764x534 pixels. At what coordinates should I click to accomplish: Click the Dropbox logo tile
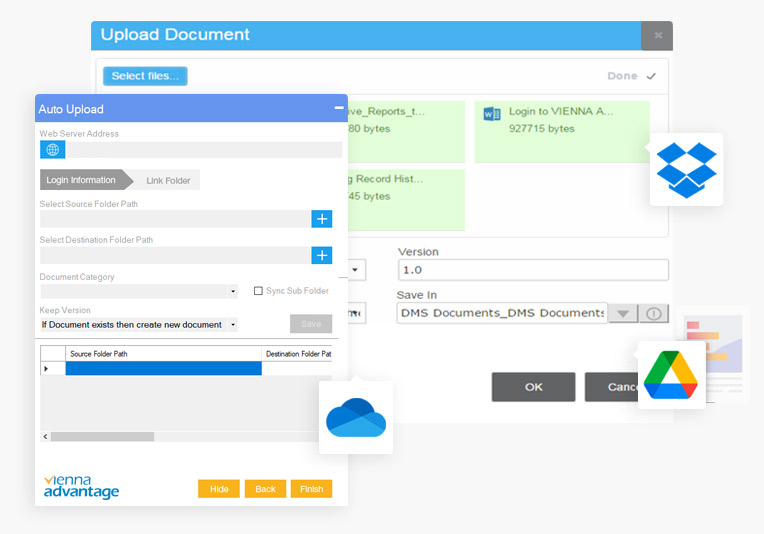pos(686,170)
